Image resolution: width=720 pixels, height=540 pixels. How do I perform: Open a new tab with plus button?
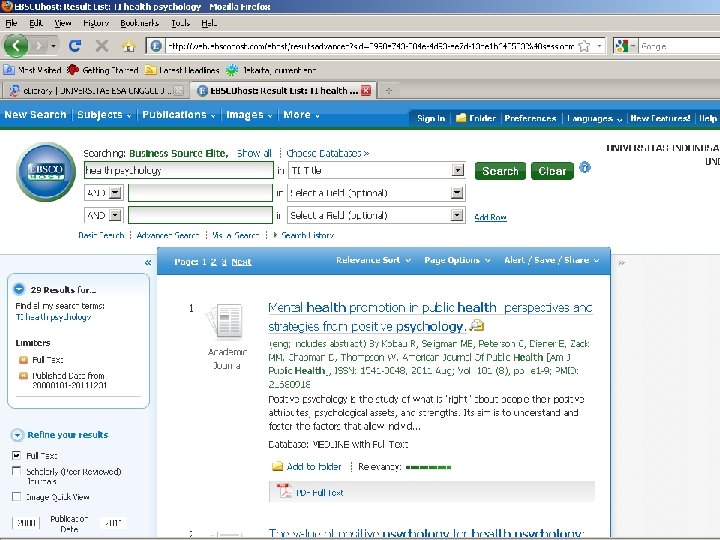coord(389,90)
